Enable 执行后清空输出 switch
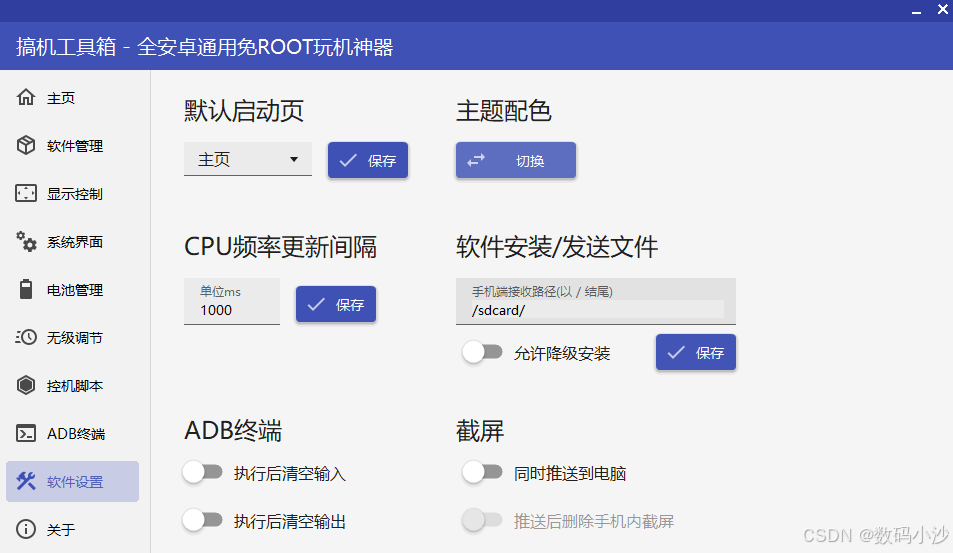Screen dimensions: 953x553 pyautogui.click(x=202, y=521)
